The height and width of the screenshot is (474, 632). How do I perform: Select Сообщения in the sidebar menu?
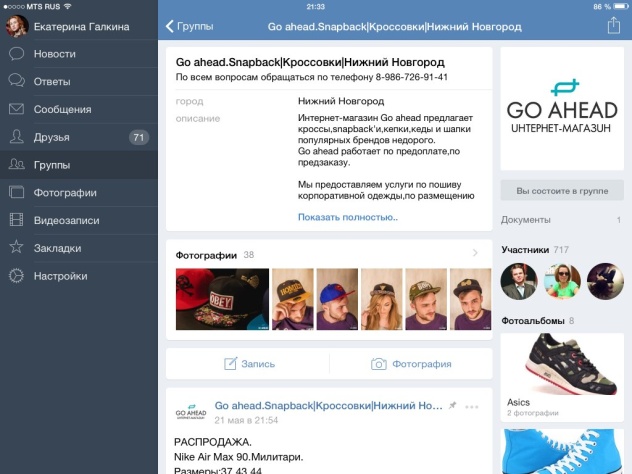tap(62, 110)
